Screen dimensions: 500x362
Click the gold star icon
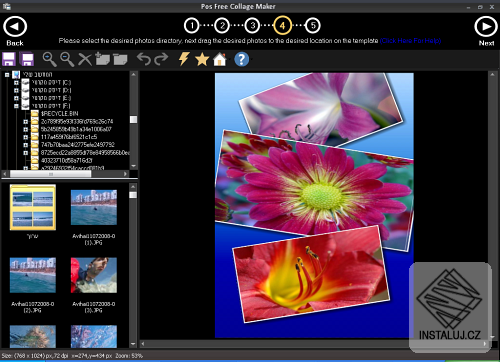[202, 59]
